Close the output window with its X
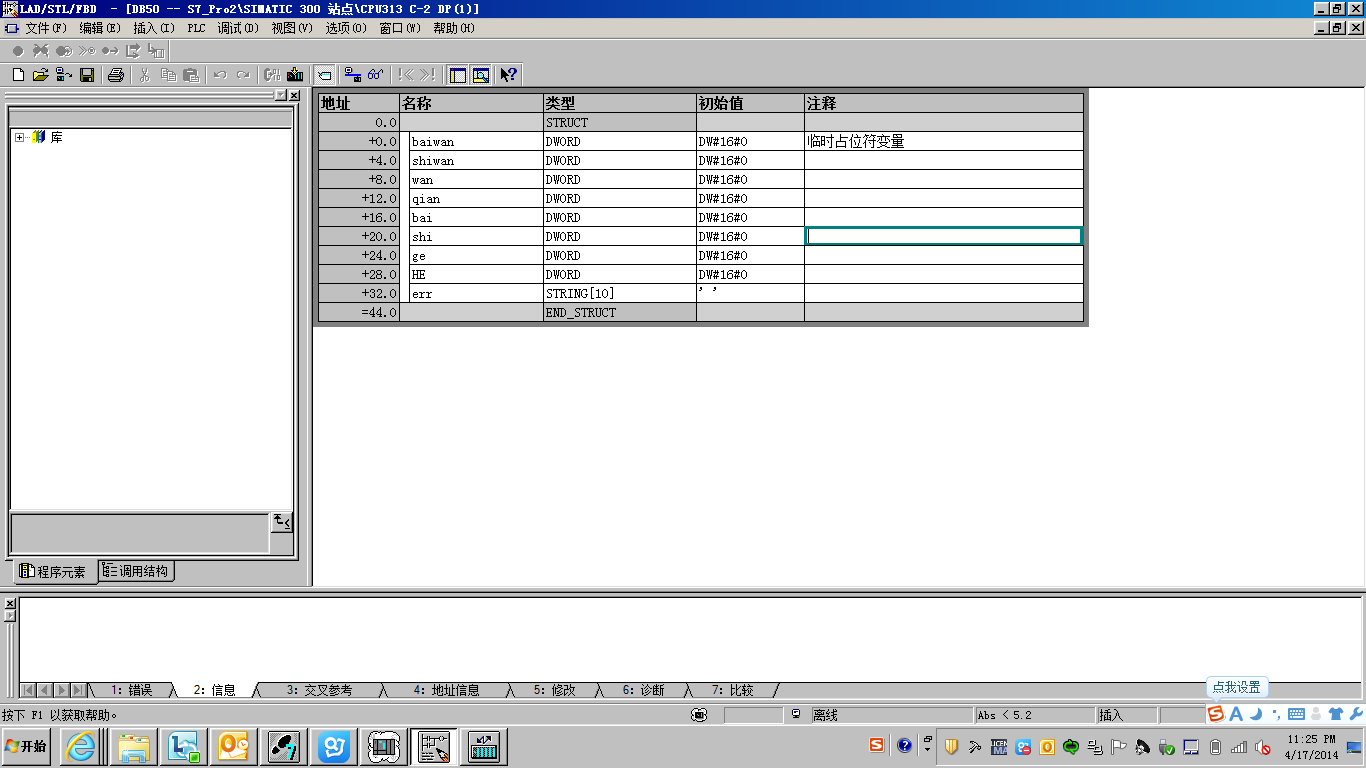The height and width of the screenshot is (768, 1366). 10,604
